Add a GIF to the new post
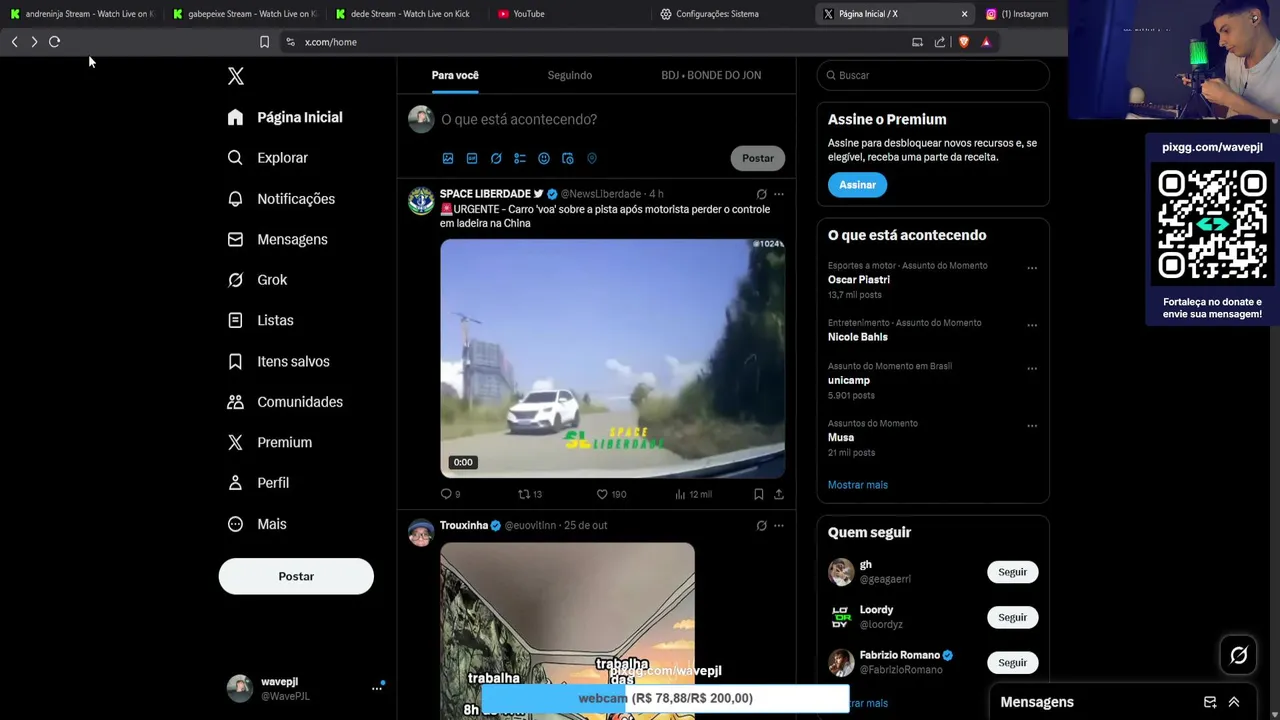 pyautogui.click(x=472, y=158)
